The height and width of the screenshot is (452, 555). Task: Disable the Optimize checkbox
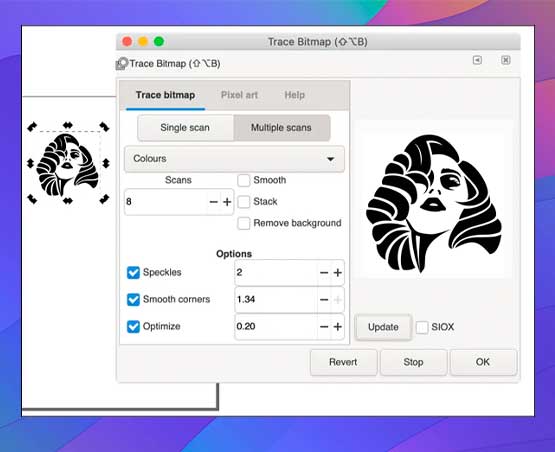pyautogui.click(x=133, y=326)
